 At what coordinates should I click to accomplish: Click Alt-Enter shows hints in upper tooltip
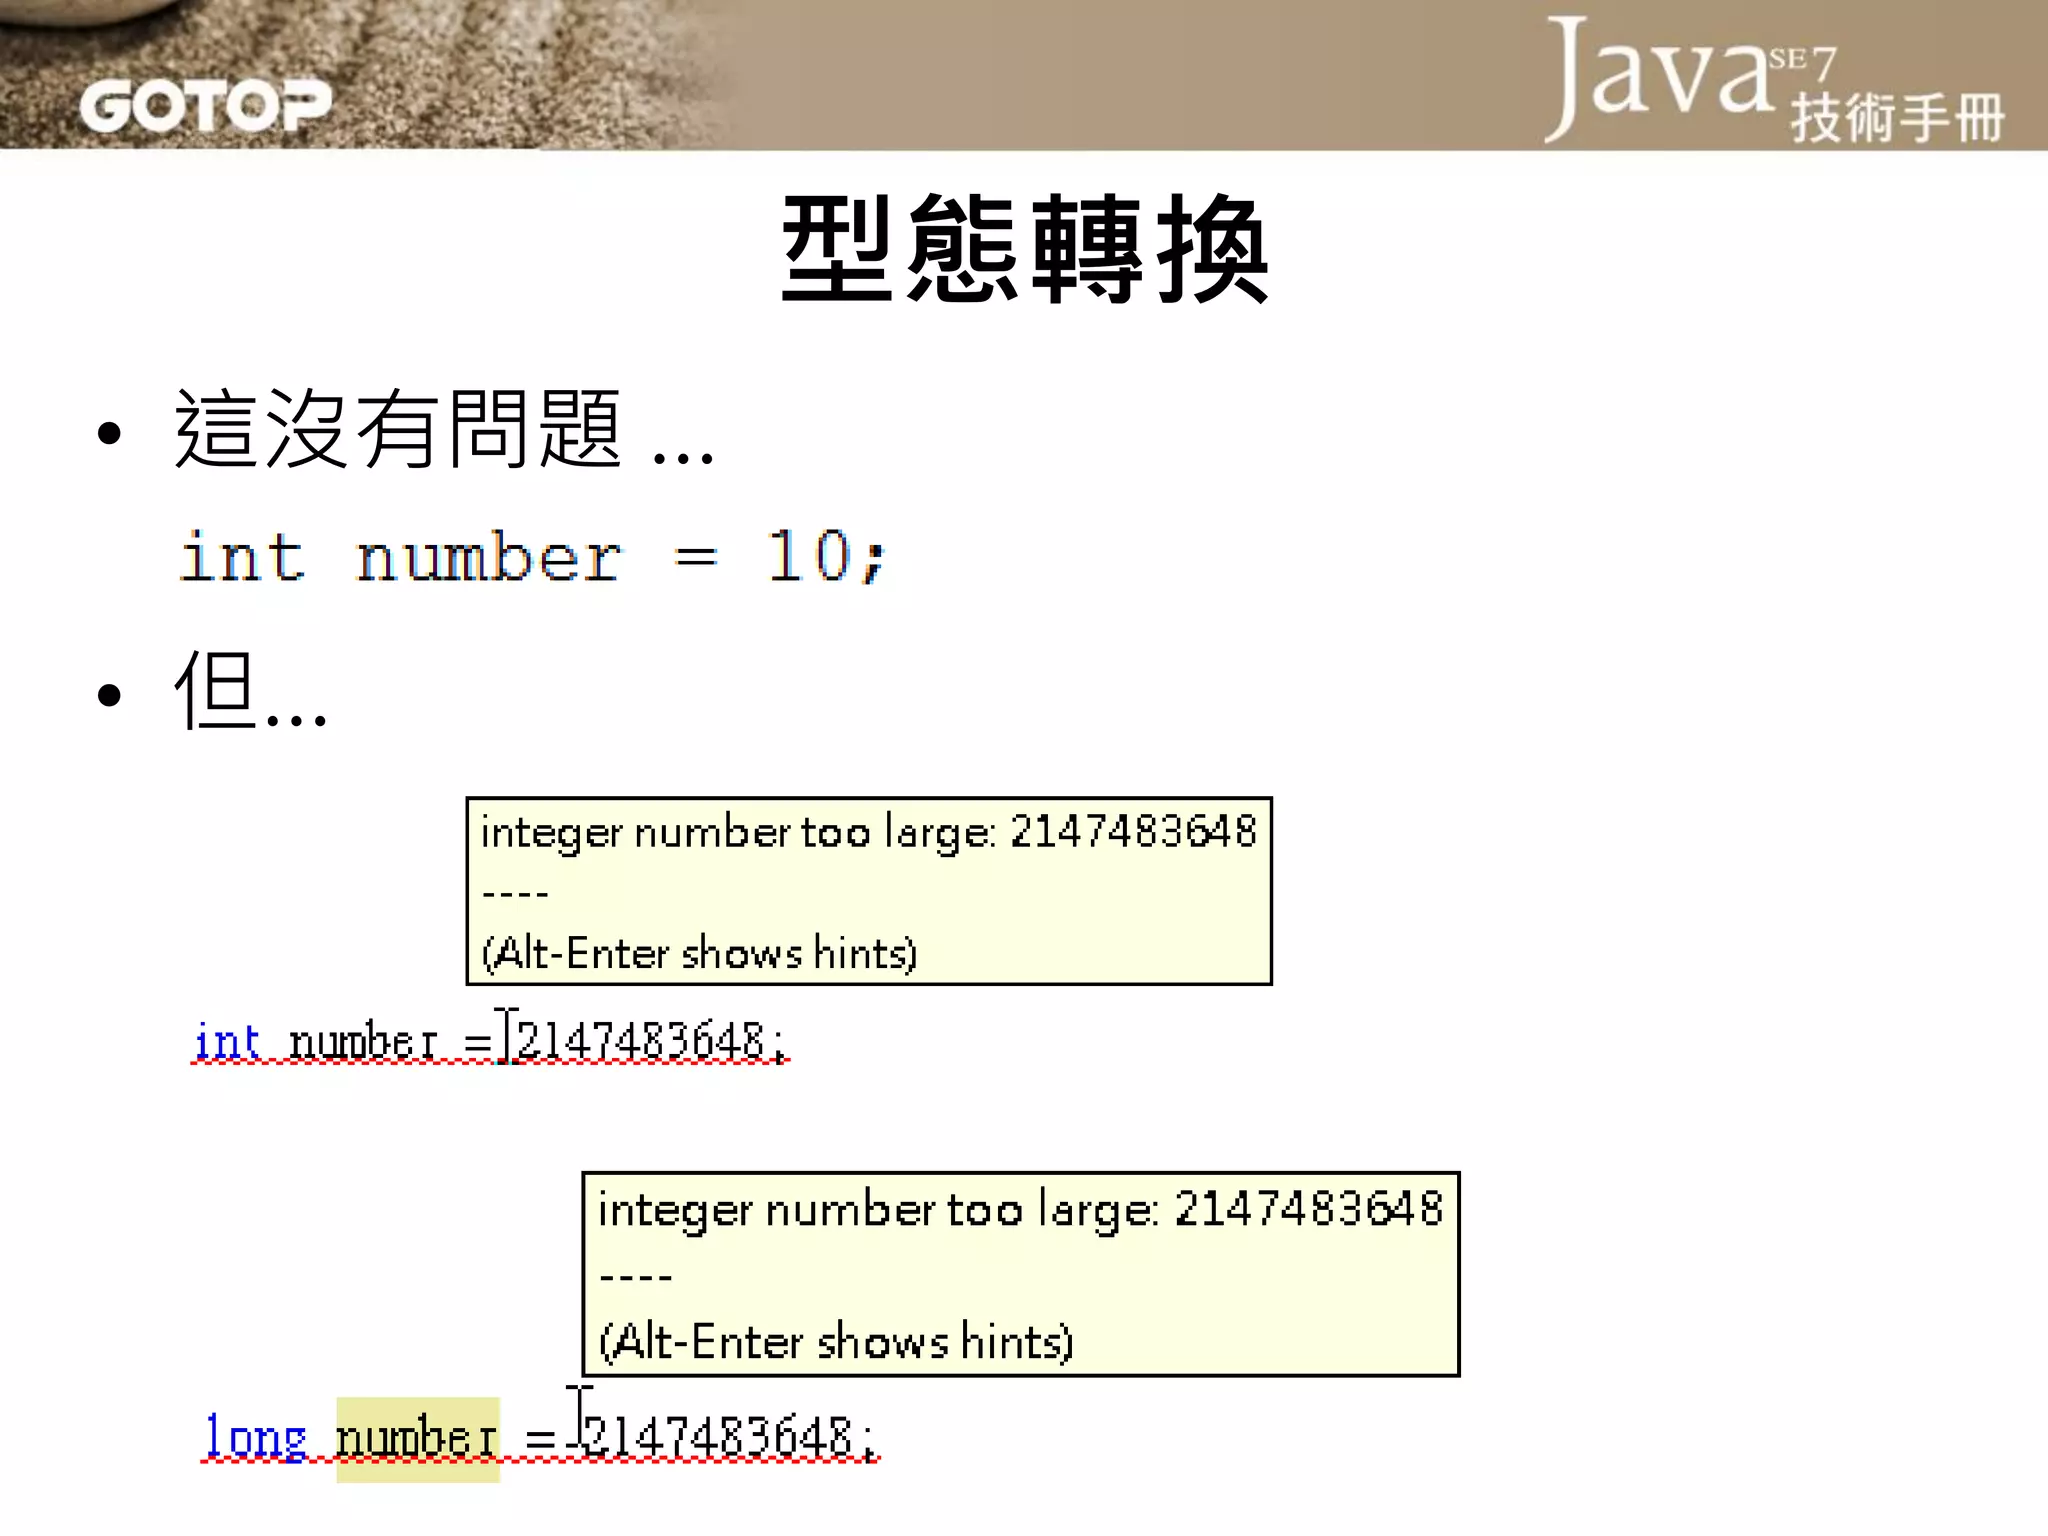[700, 953]
